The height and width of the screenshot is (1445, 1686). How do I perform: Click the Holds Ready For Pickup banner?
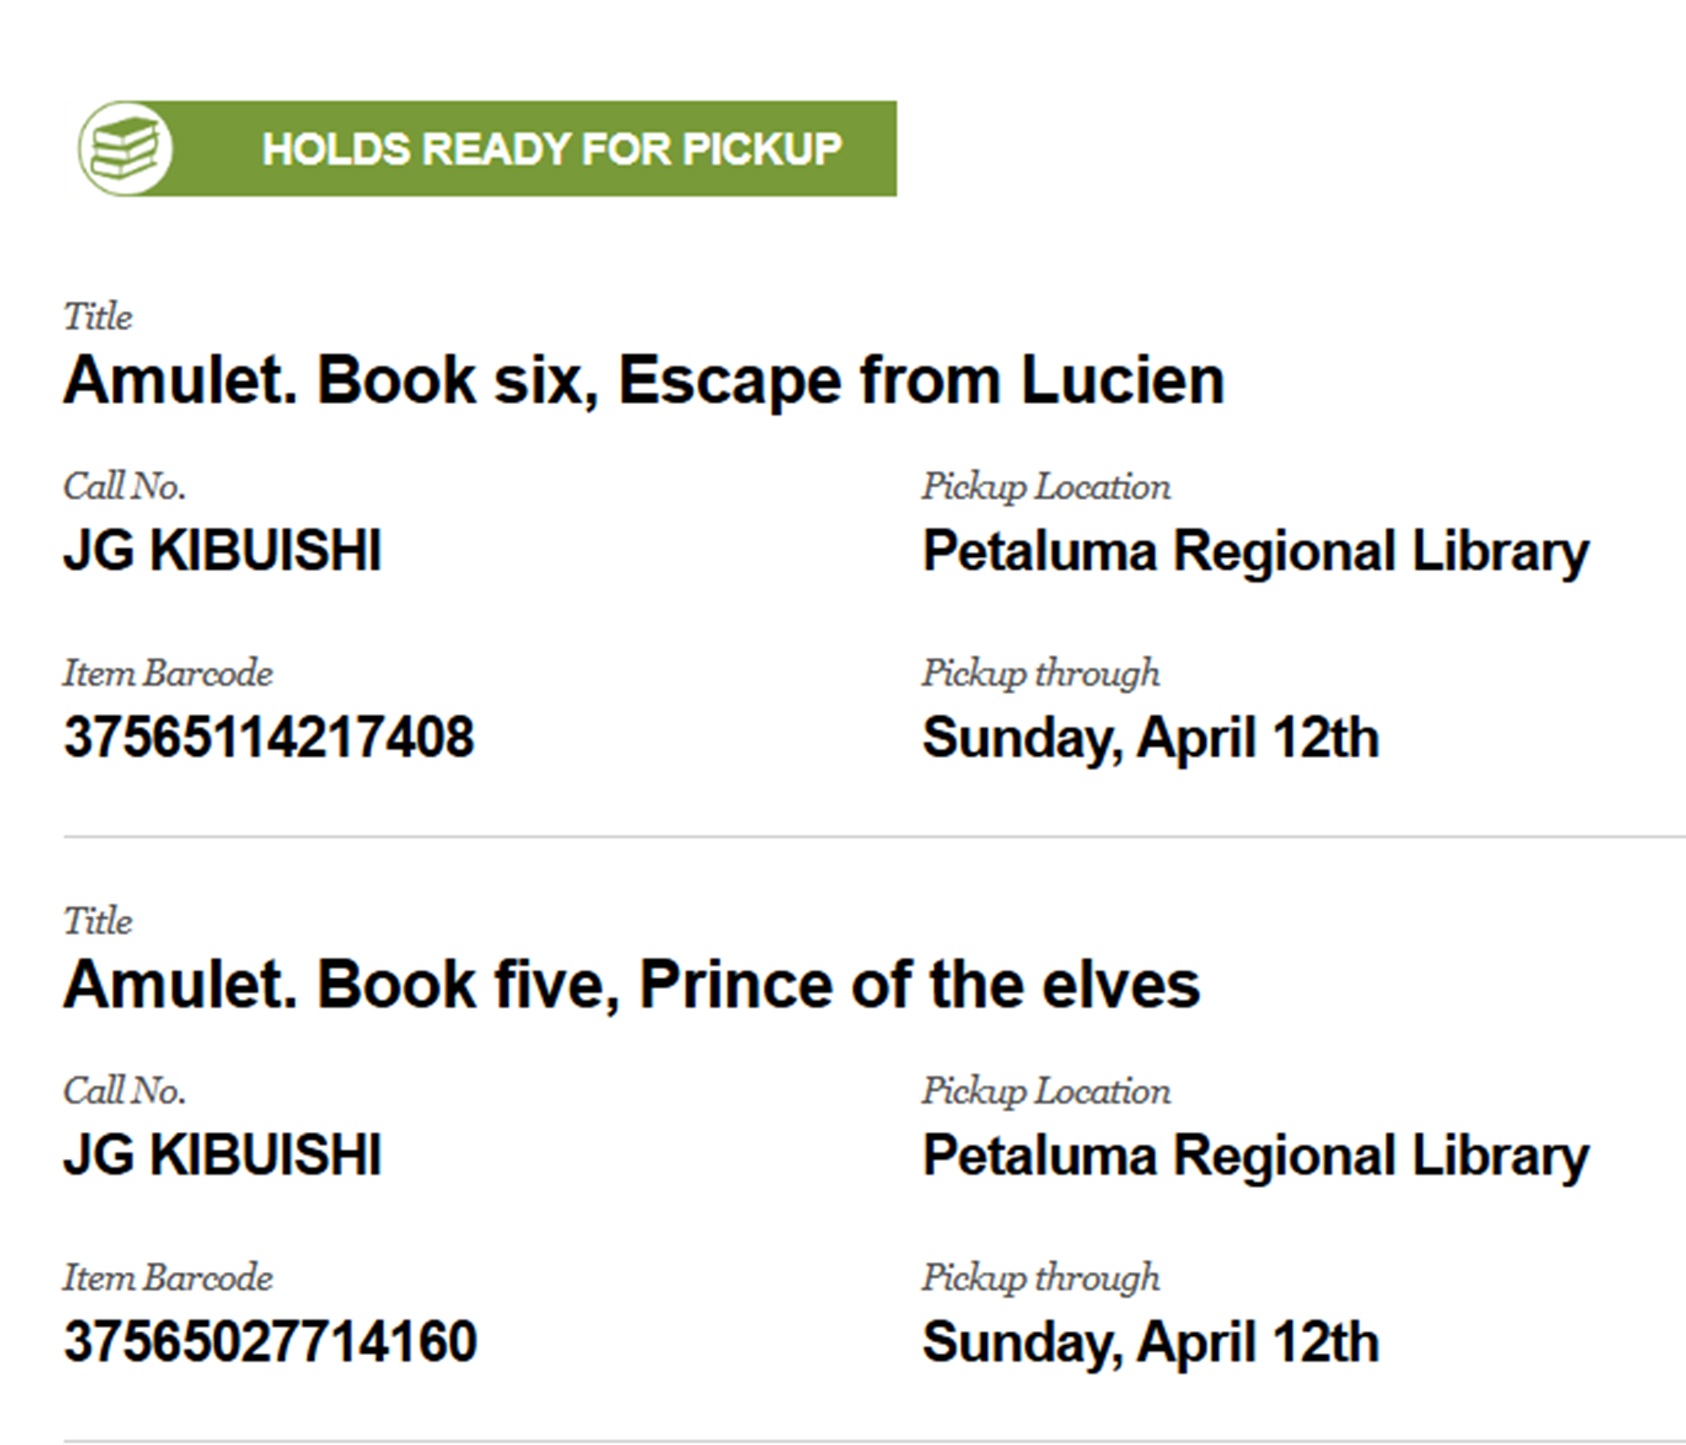[550, 149]
